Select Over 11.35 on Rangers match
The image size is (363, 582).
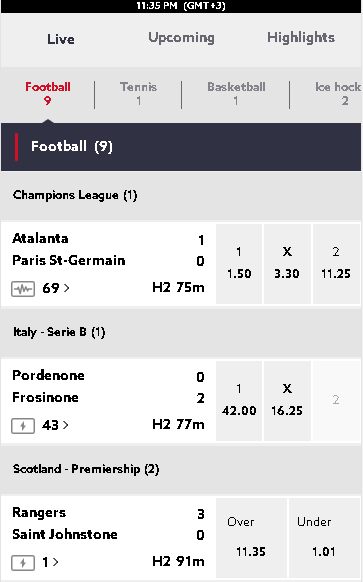(x=251, y=538)
